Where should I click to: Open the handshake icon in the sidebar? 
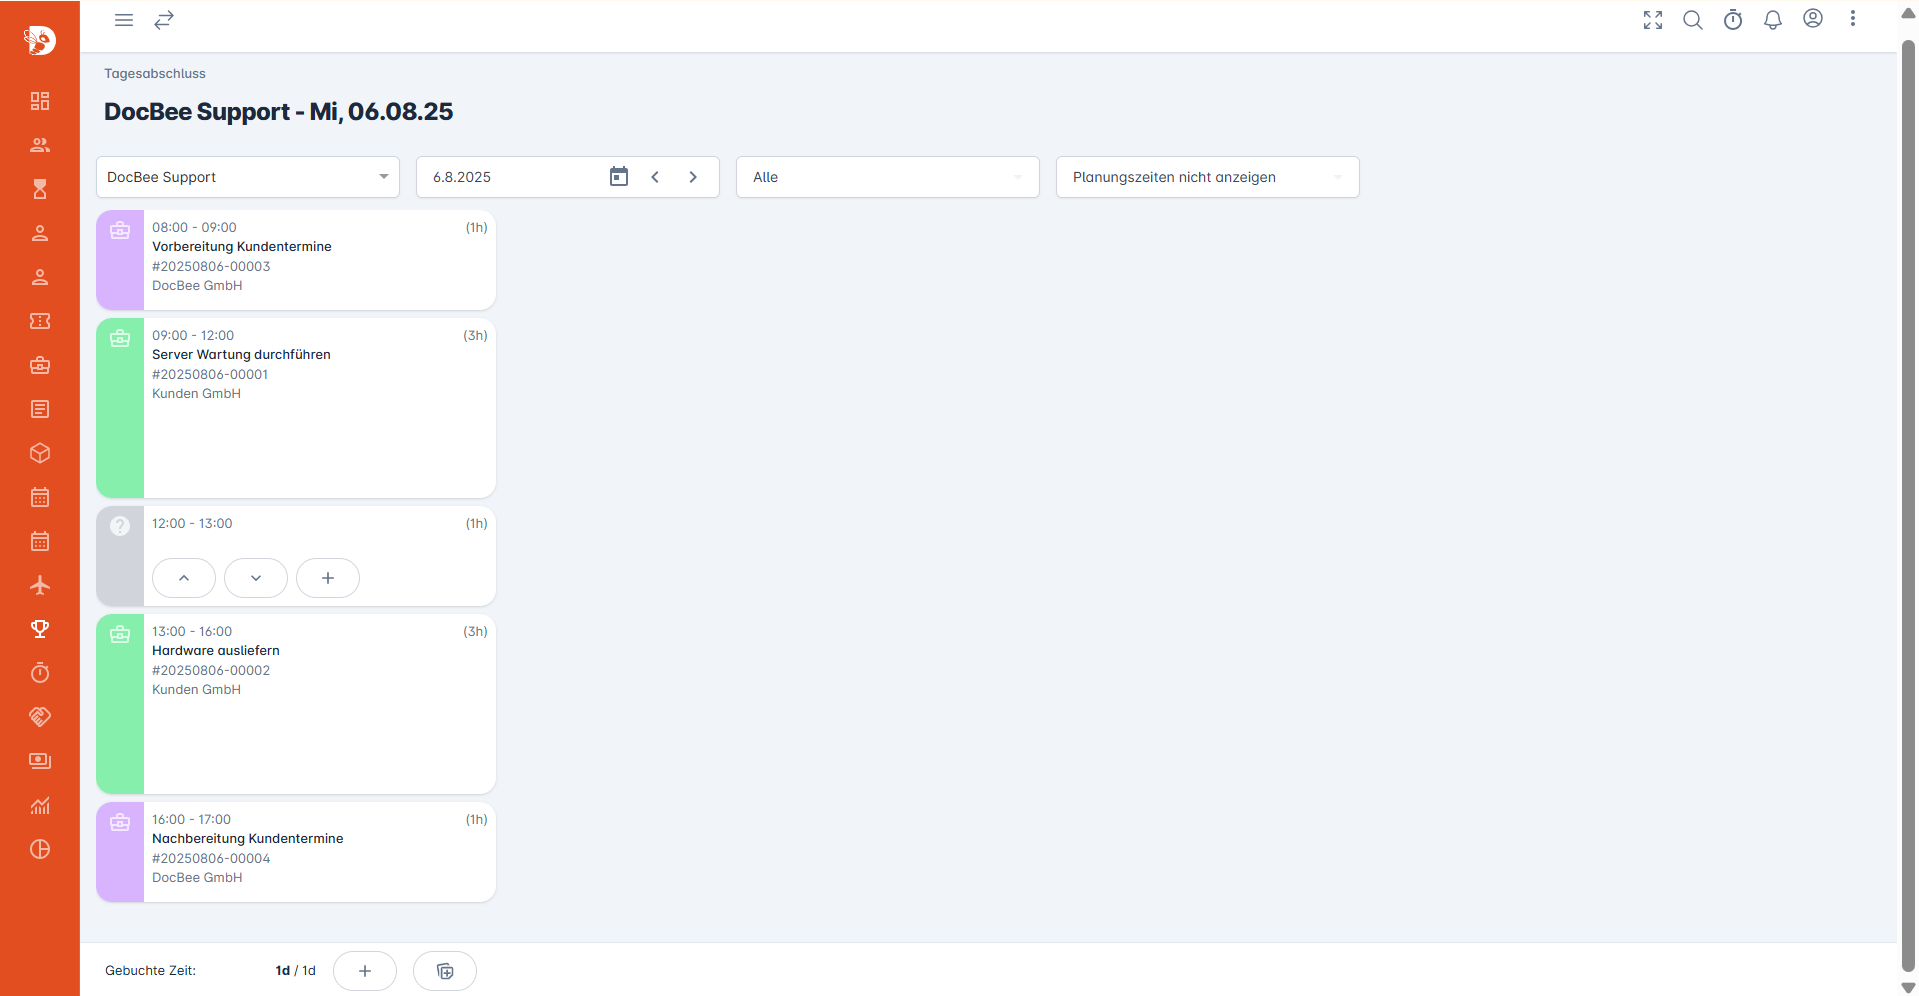[40, 717]
